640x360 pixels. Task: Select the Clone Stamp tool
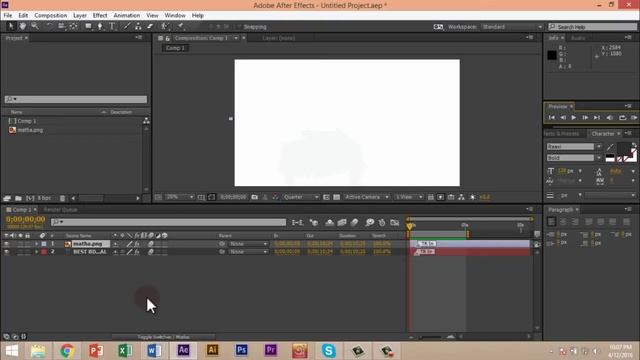coord(138,27)
